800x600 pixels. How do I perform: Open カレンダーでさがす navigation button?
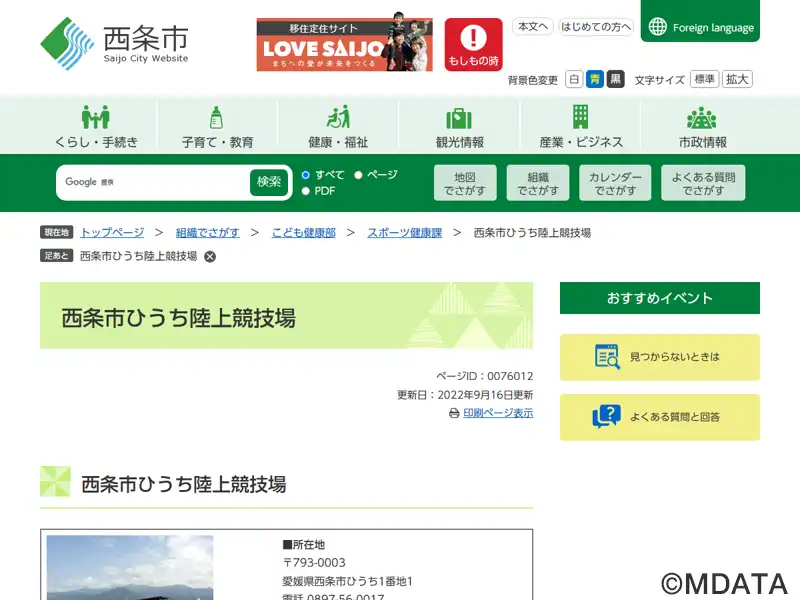(614, 183)
